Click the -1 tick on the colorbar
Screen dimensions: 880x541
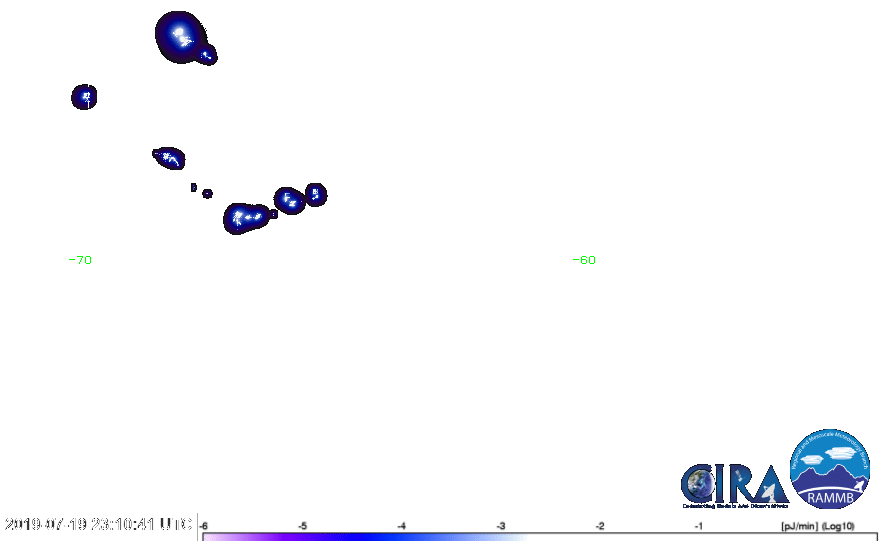tap(699, 525)
